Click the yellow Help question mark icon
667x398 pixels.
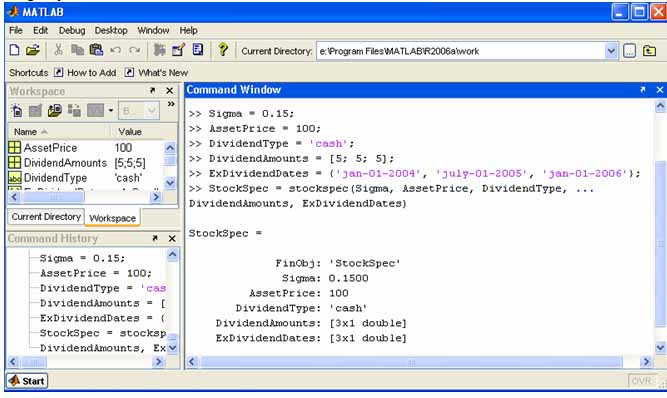222,50
